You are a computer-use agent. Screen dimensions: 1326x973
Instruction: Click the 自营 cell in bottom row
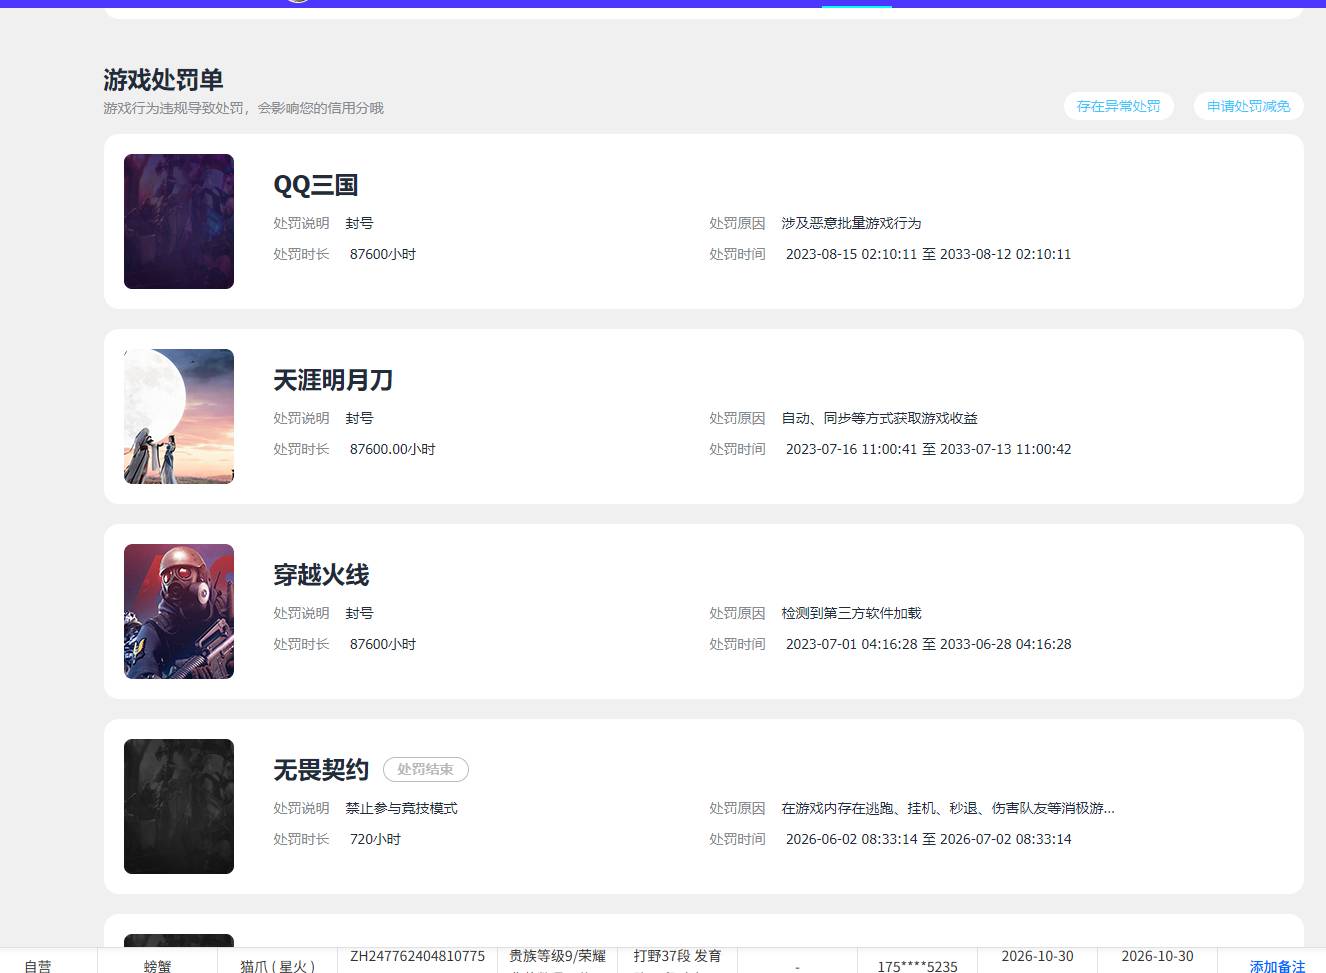pyautogui.click(x=38, y=966)
